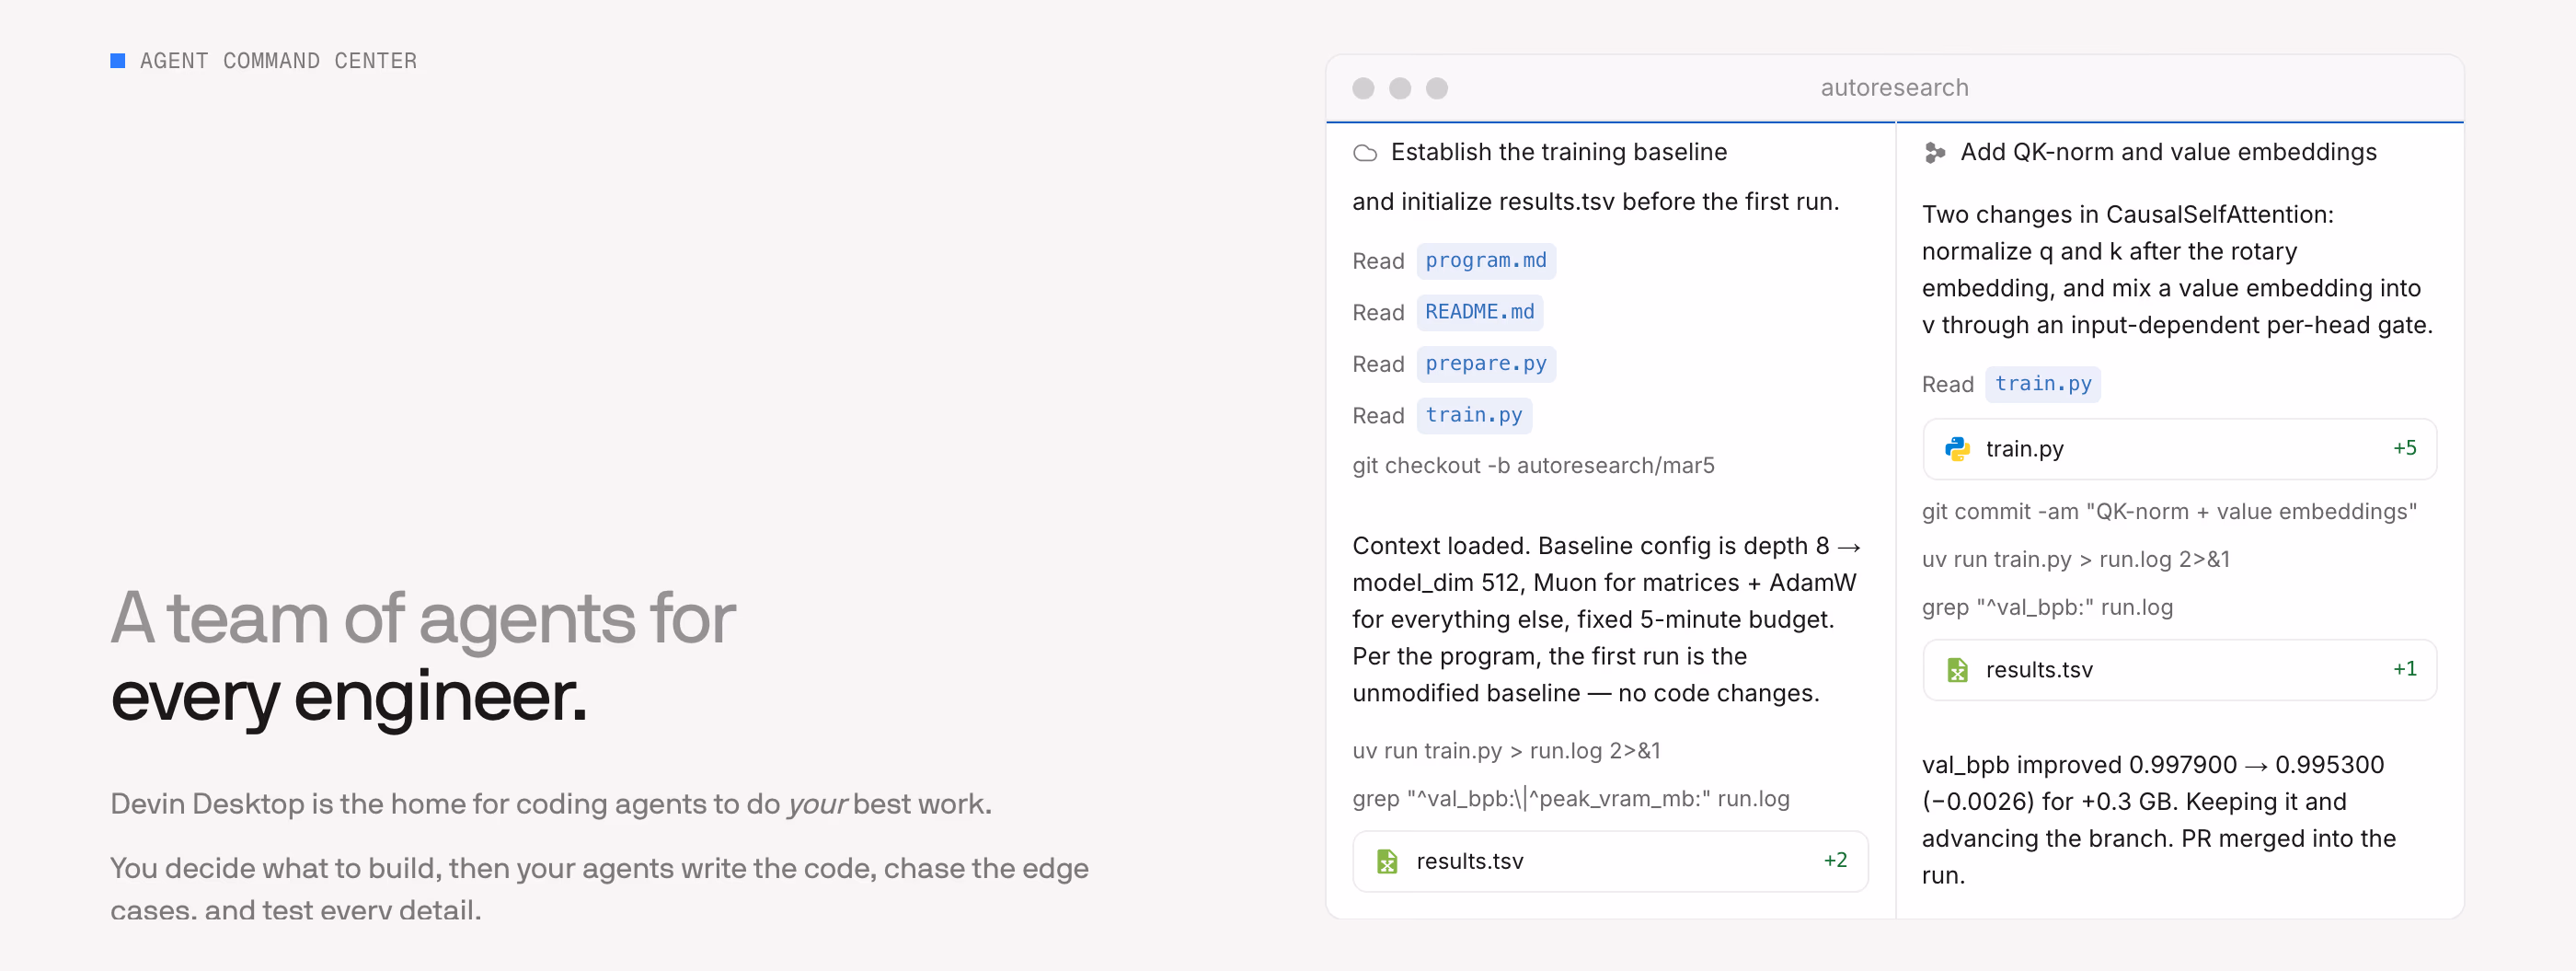
Task: Open the program.md file chip
Action: tap(1486, 261)
